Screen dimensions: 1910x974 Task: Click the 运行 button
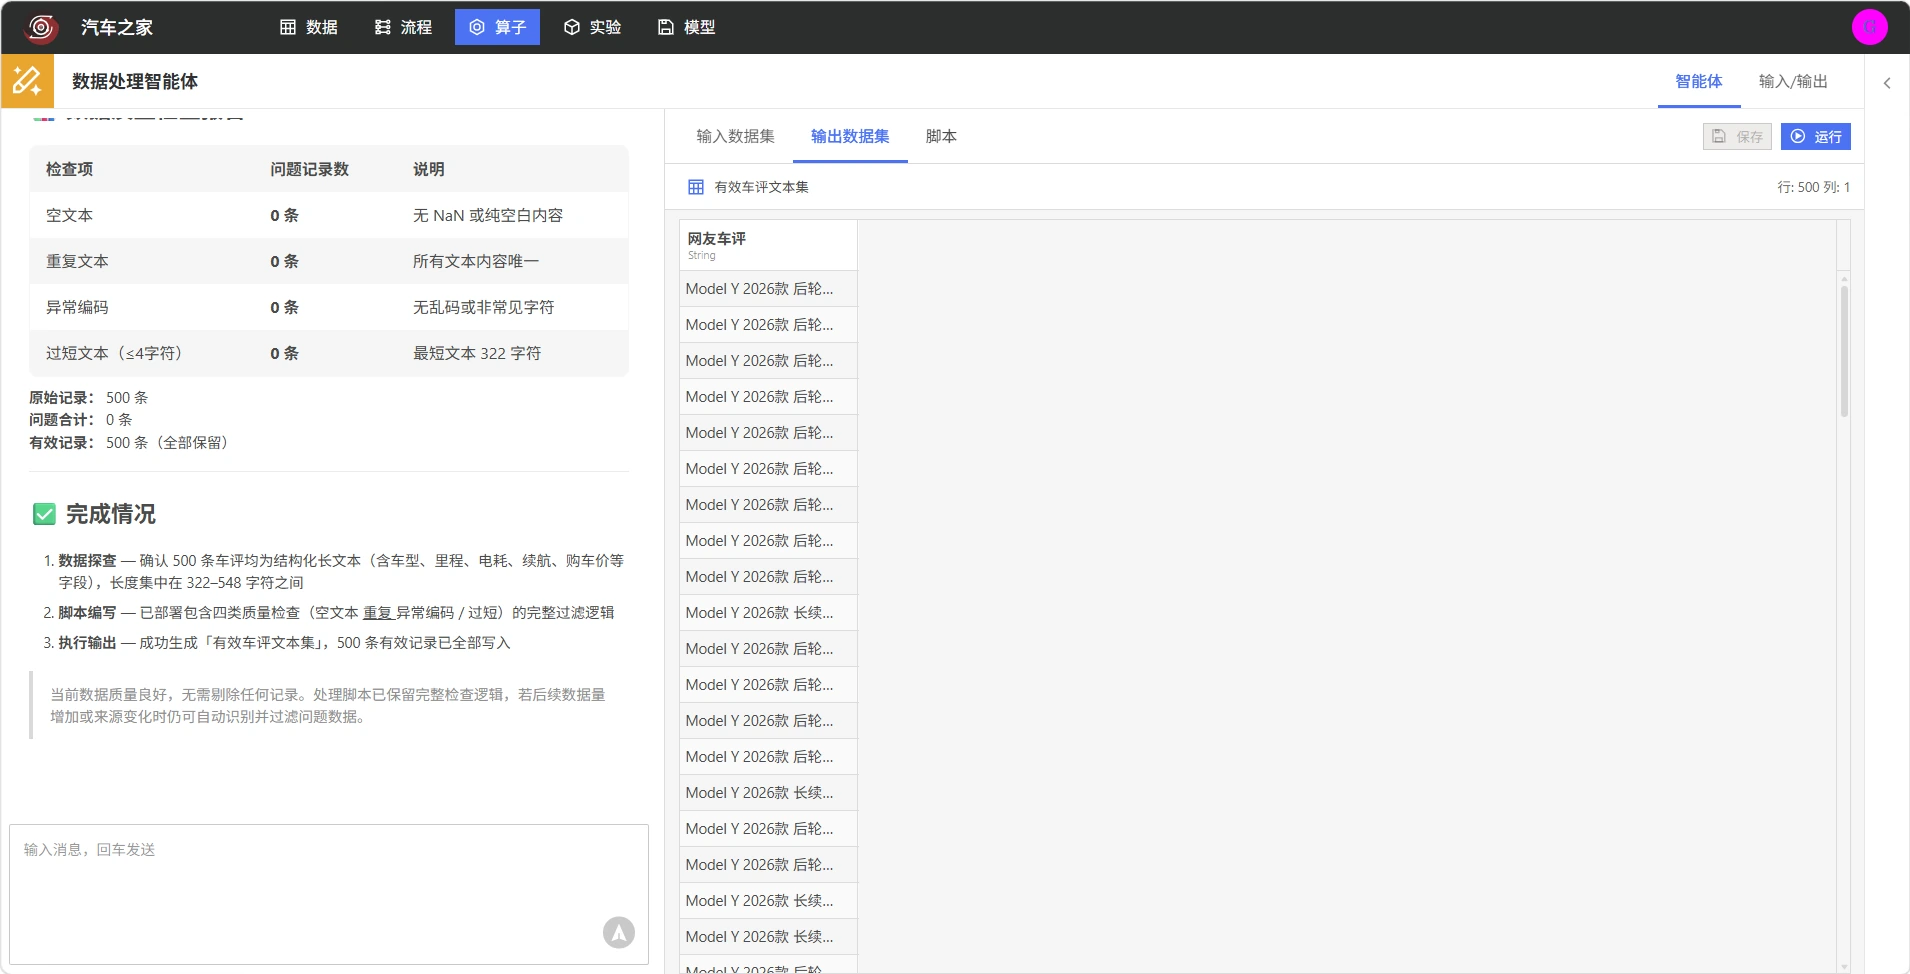1816,137
